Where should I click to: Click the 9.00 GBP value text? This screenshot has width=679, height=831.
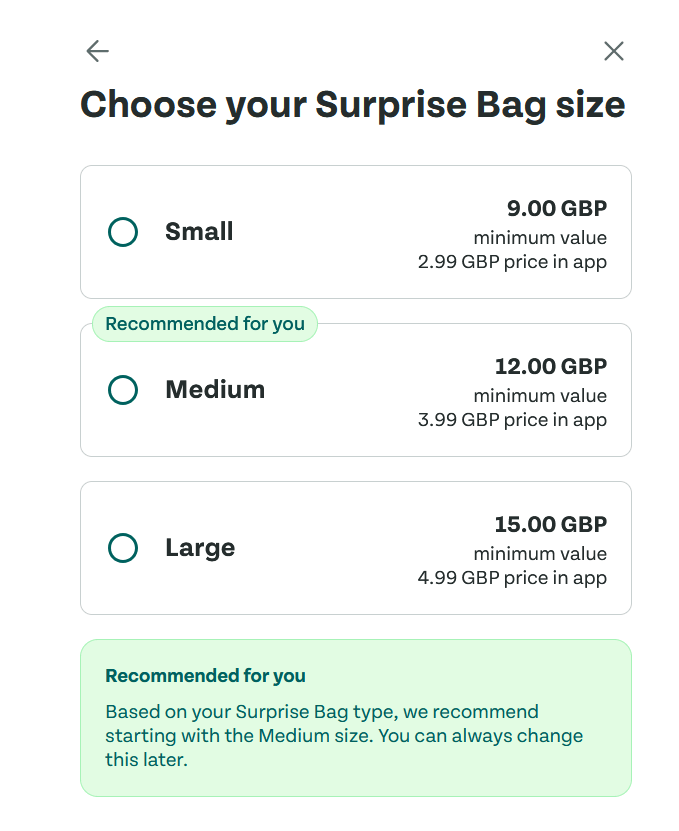point(557,209)
